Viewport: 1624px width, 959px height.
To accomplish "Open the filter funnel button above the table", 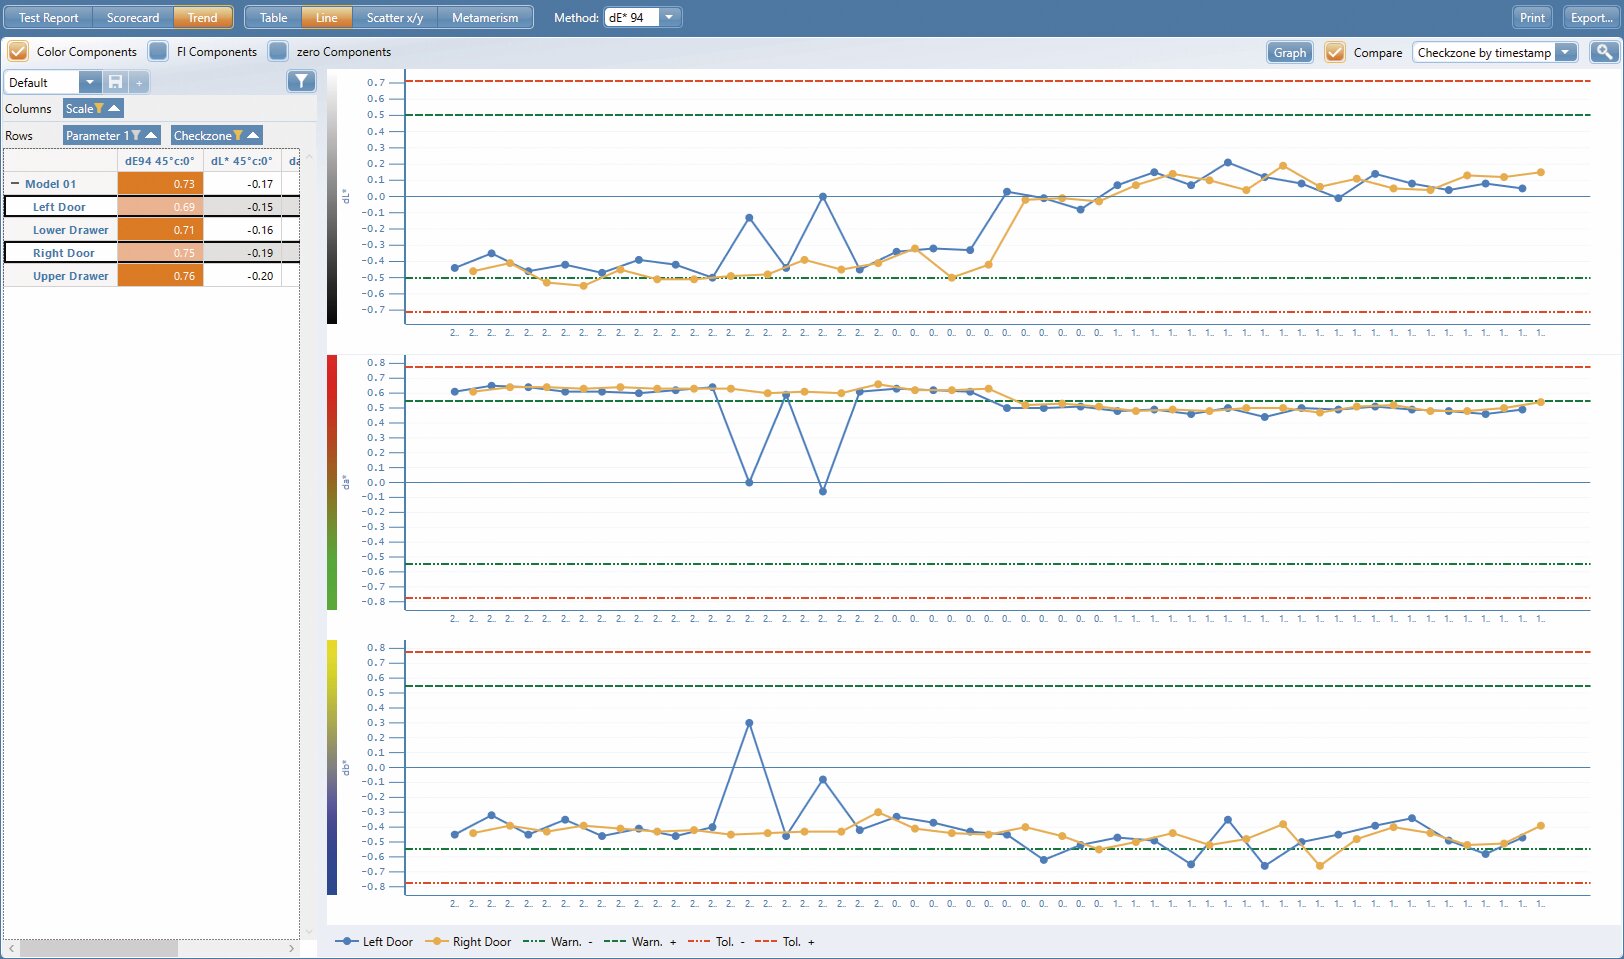I will pyautogui.click(x=301, y=81).
